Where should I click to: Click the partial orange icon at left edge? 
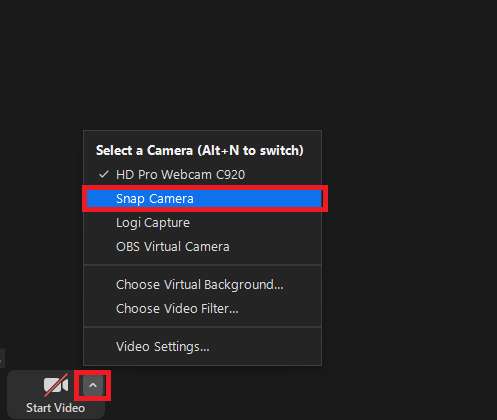1,359
